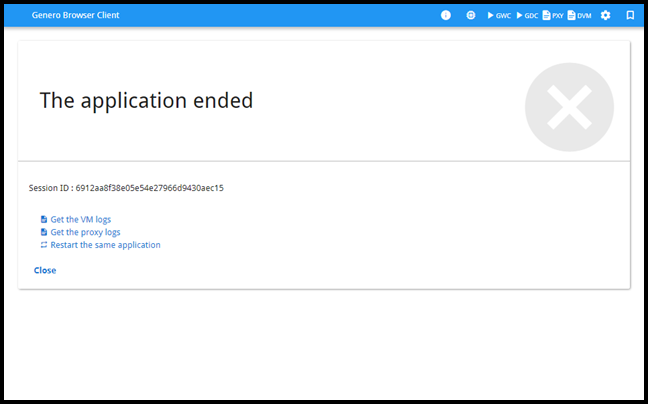Open the PXY proxy log file
648x404 pixels.
pyautogui.click(x=553, y=16)
